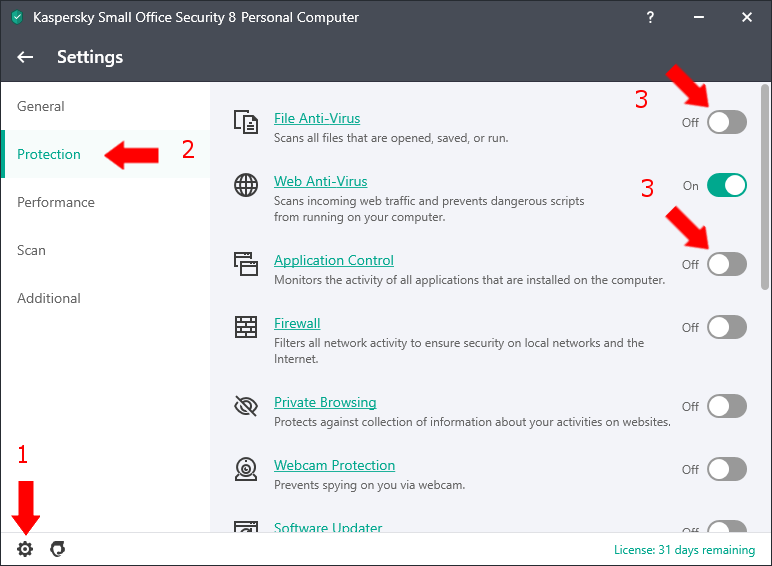The width and height of the screenshot is (772, 566).
Task: Click the Web Anti-Virus globe icon
Action: [246, 185]
